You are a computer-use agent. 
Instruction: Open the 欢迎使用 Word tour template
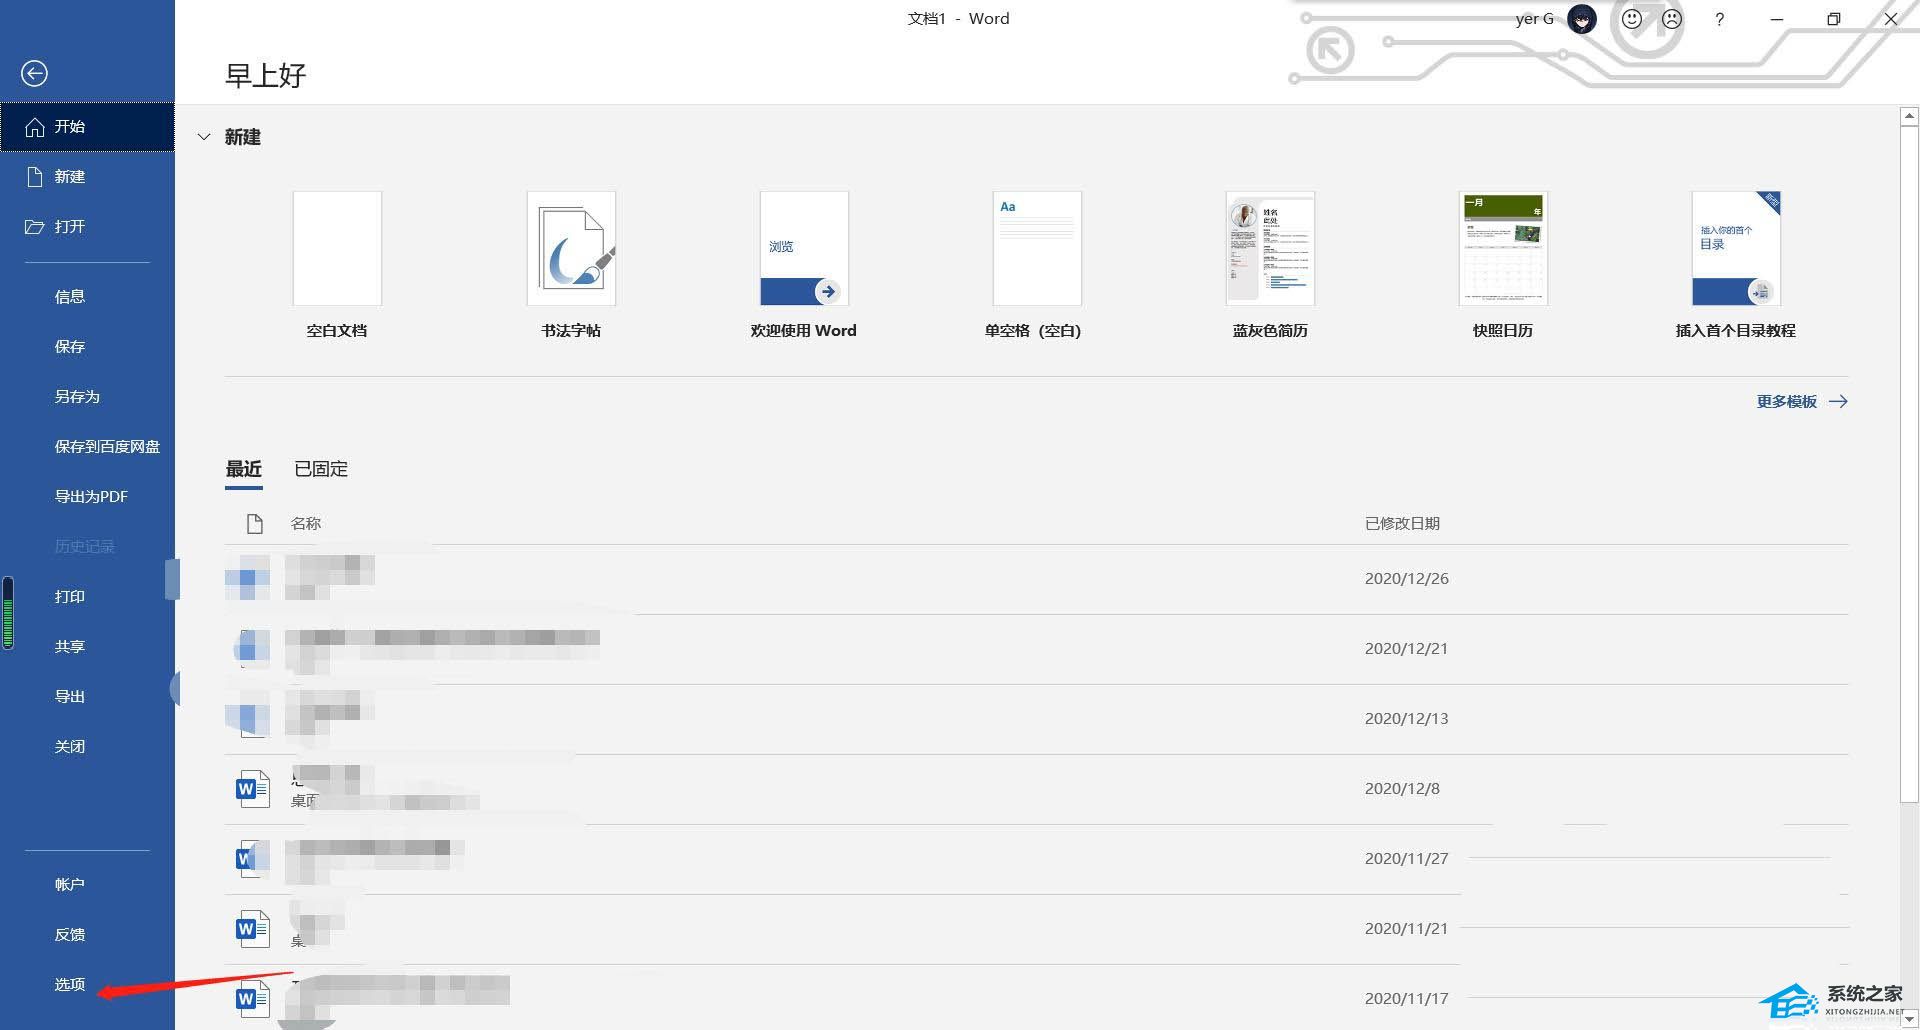804,265
